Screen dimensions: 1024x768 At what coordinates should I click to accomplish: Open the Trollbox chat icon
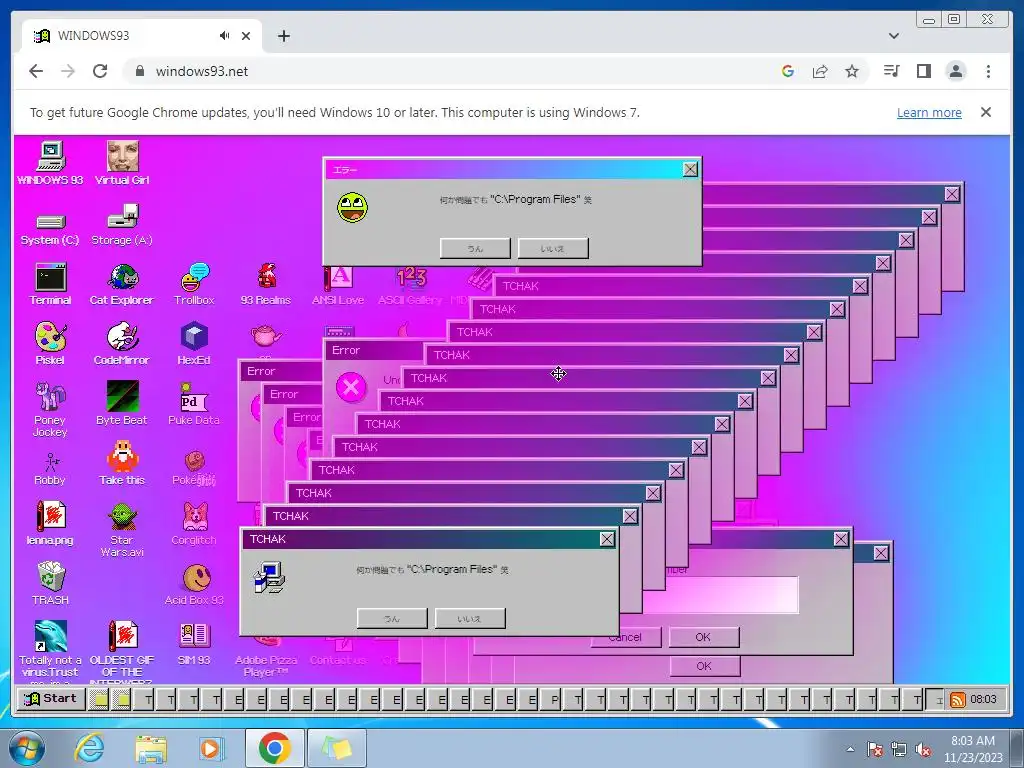pos(194,284)
